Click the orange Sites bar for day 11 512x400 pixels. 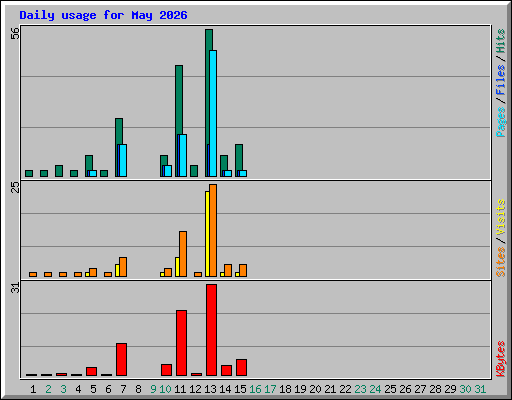pos(183,254)
